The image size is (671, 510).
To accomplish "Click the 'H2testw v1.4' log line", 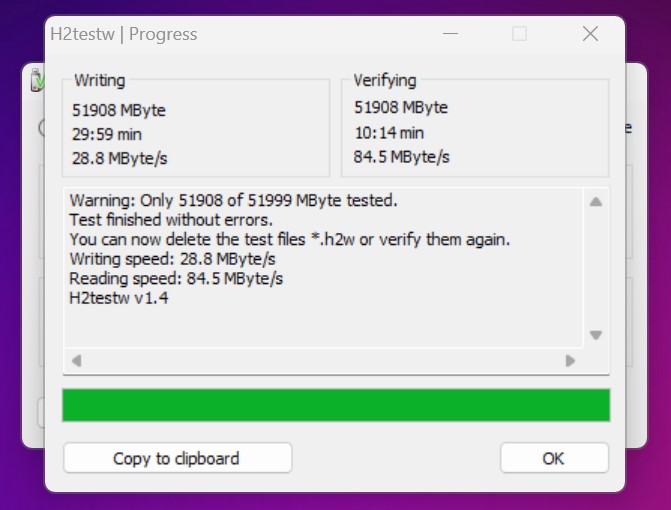I will 119,298.
